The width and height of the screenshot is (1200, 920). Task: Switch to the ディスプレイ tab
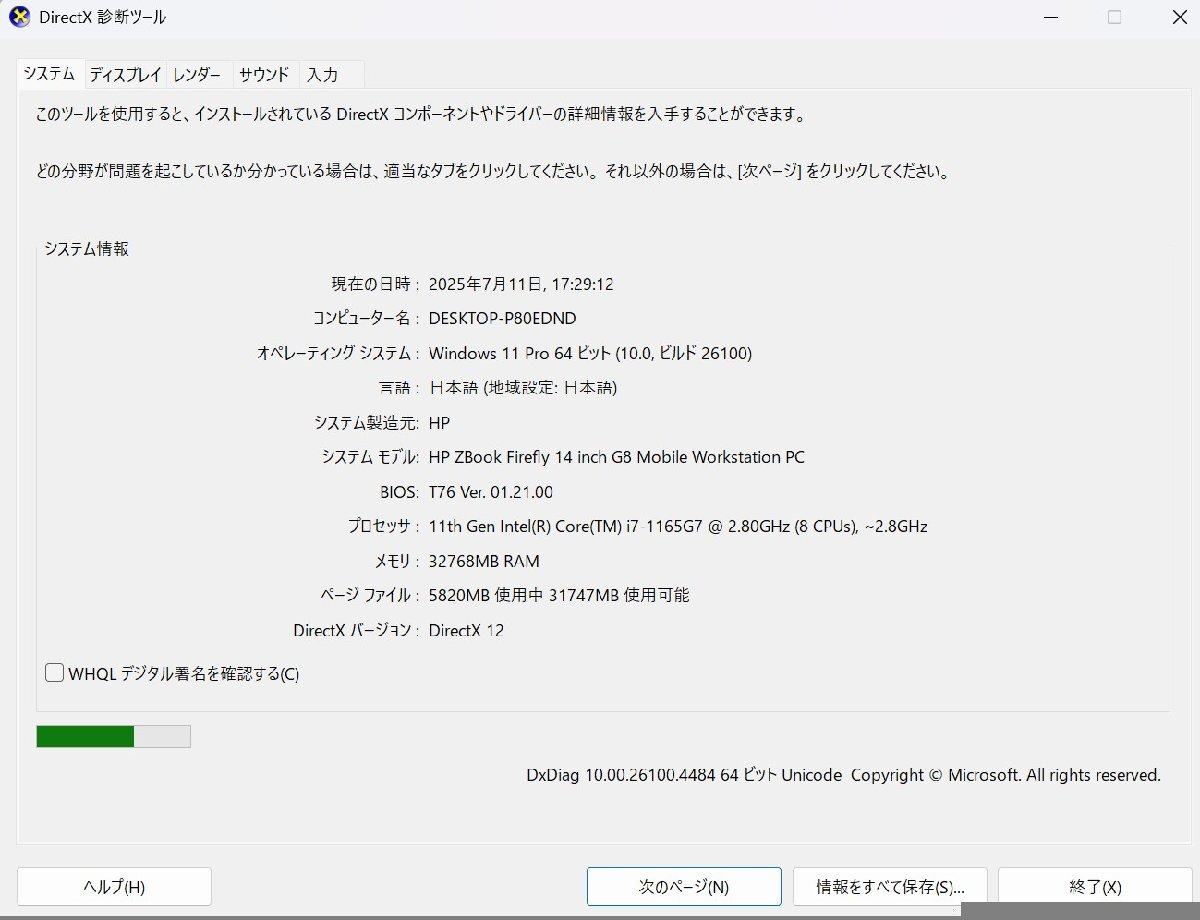[125, 74]
